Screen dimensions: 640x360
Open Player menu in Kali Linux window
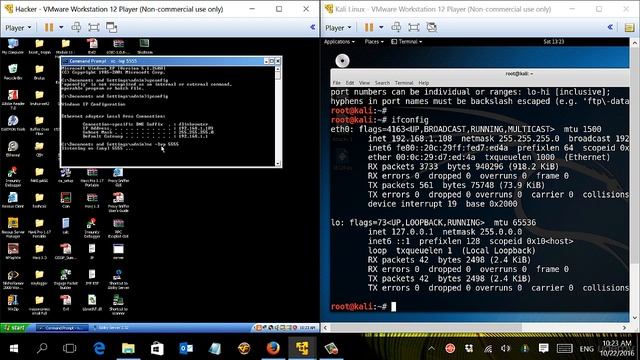[338, 28]
